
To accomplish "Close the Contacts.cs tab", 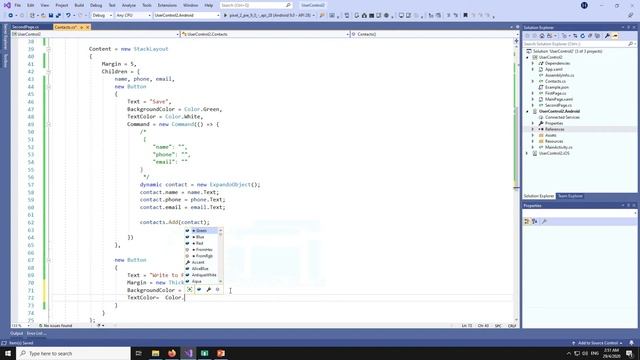I will 87,27.
